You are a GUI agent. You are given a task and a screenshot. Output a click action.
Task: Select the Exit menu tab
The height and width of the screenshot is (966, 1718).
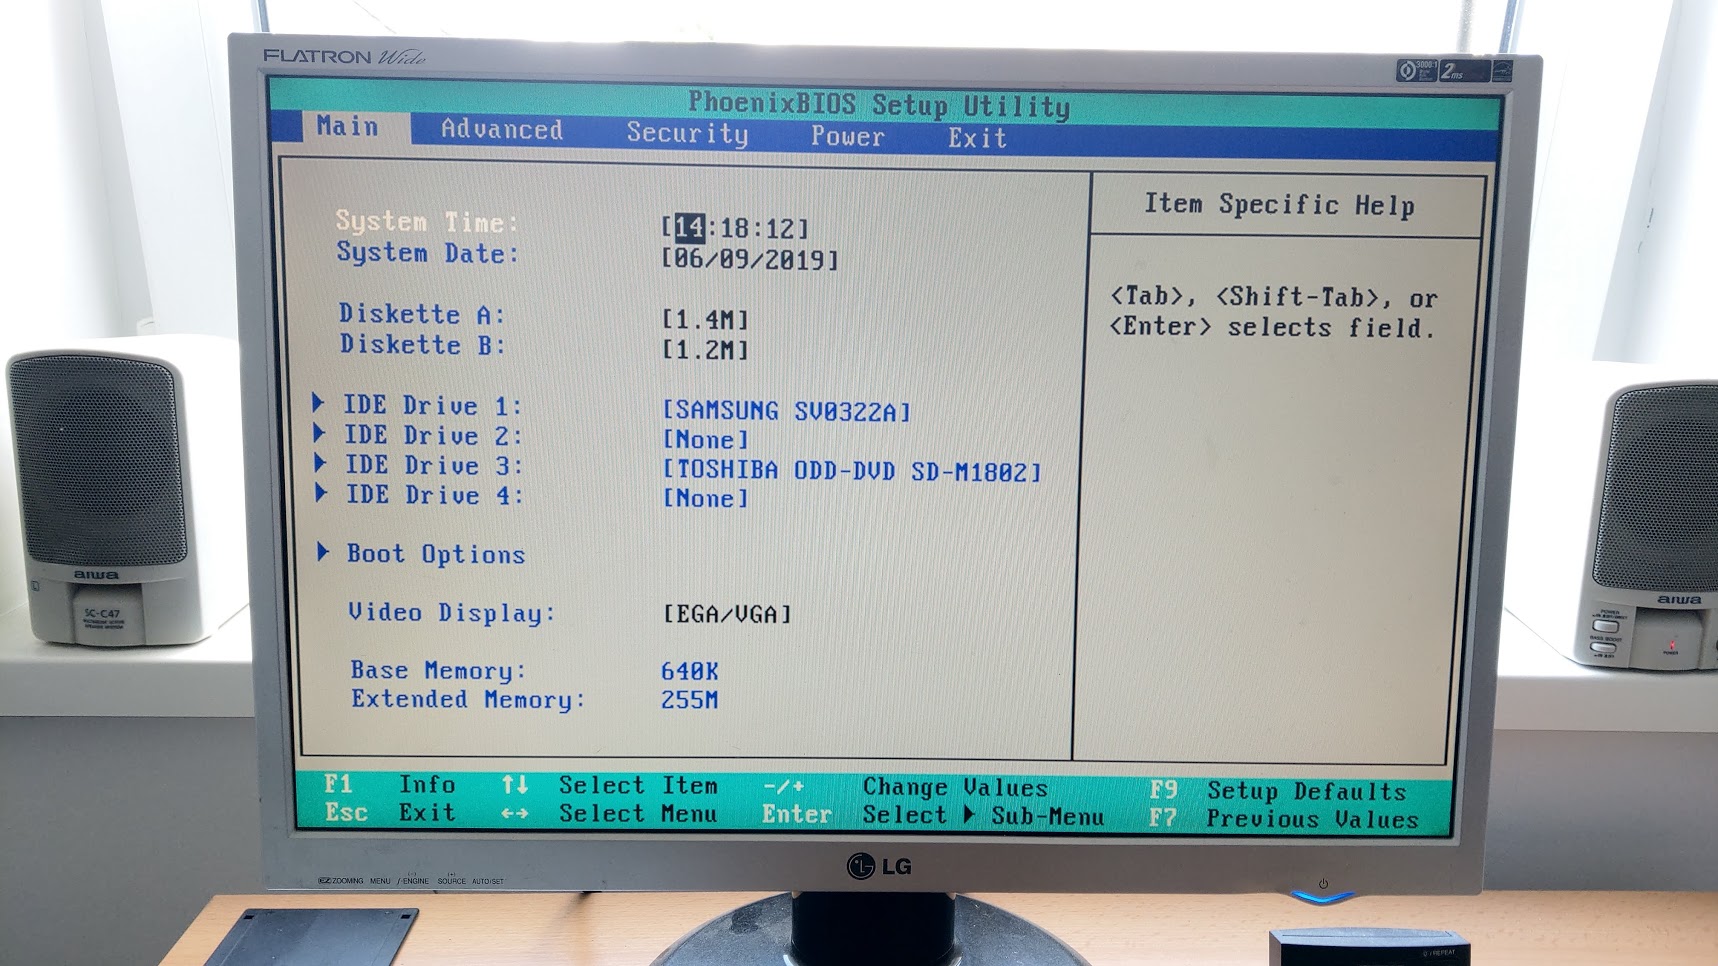click(x=977, y=138)
